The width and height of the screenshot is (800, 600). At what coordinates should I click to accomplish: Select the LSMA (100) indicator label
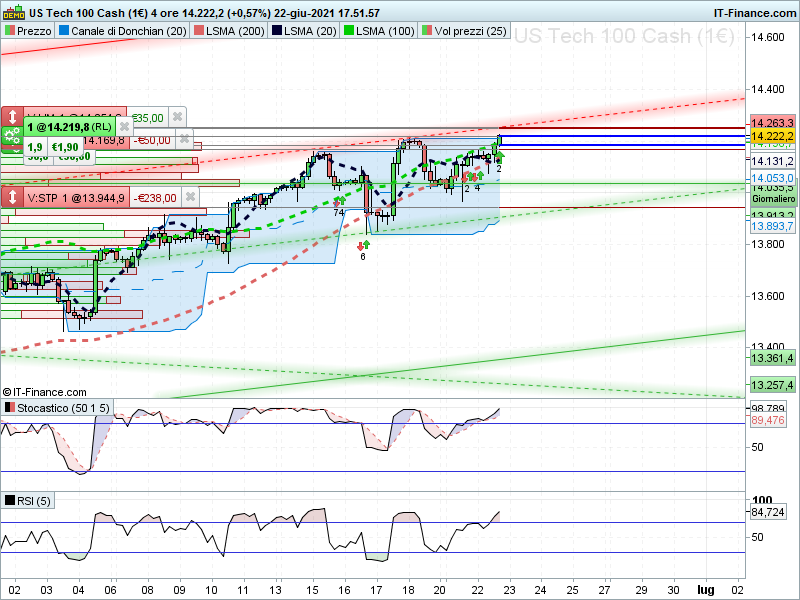click(x=379, y=31)
